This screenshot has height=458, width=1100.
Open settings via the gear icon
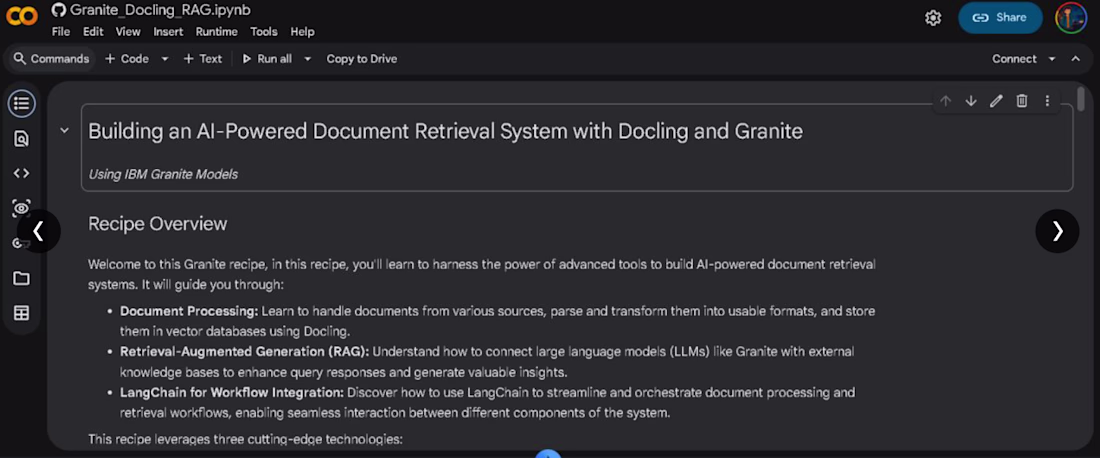(933, 18)
